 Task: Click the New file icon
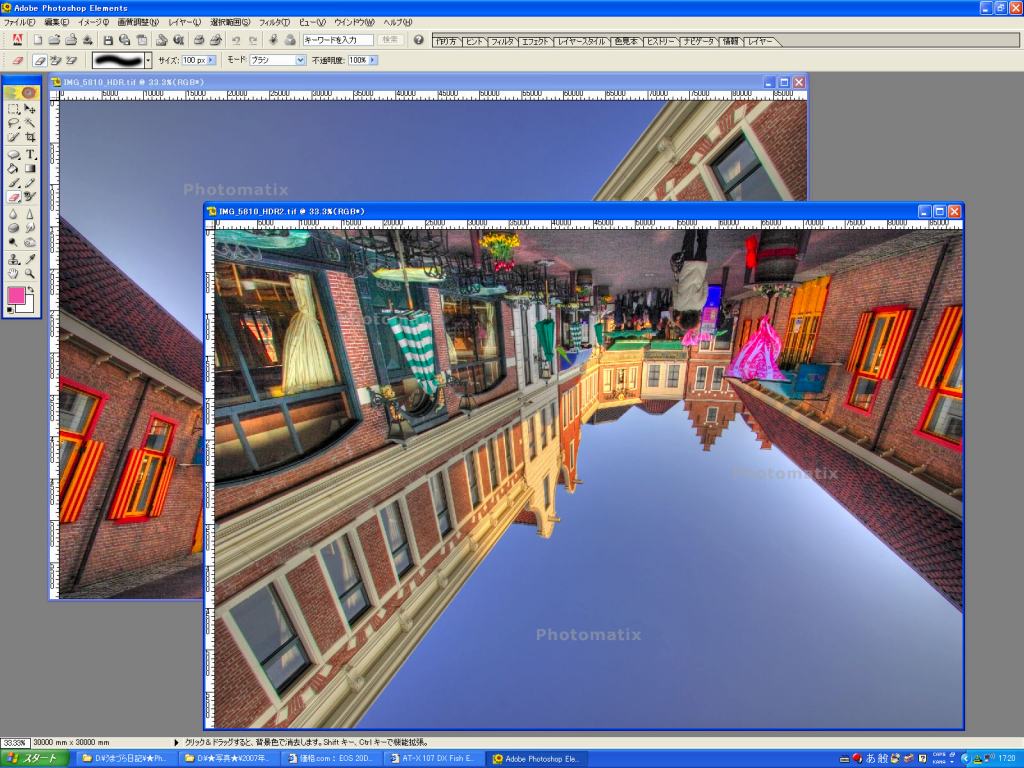(38, 40)
